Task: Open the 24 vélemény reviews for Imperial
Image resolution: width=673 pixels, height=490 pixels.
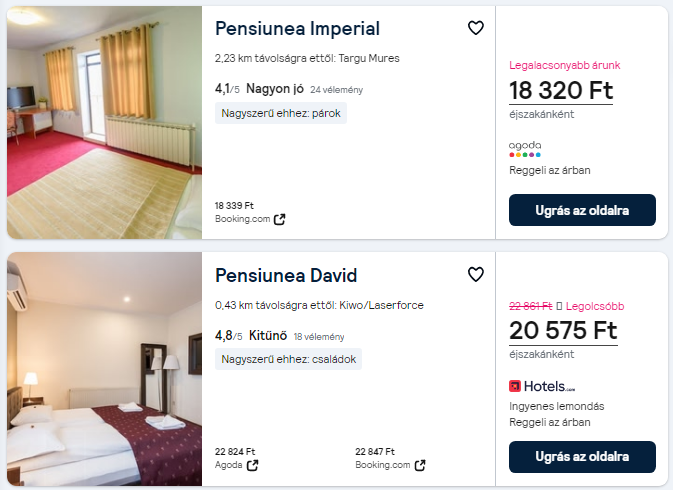Action: (336, 89)
